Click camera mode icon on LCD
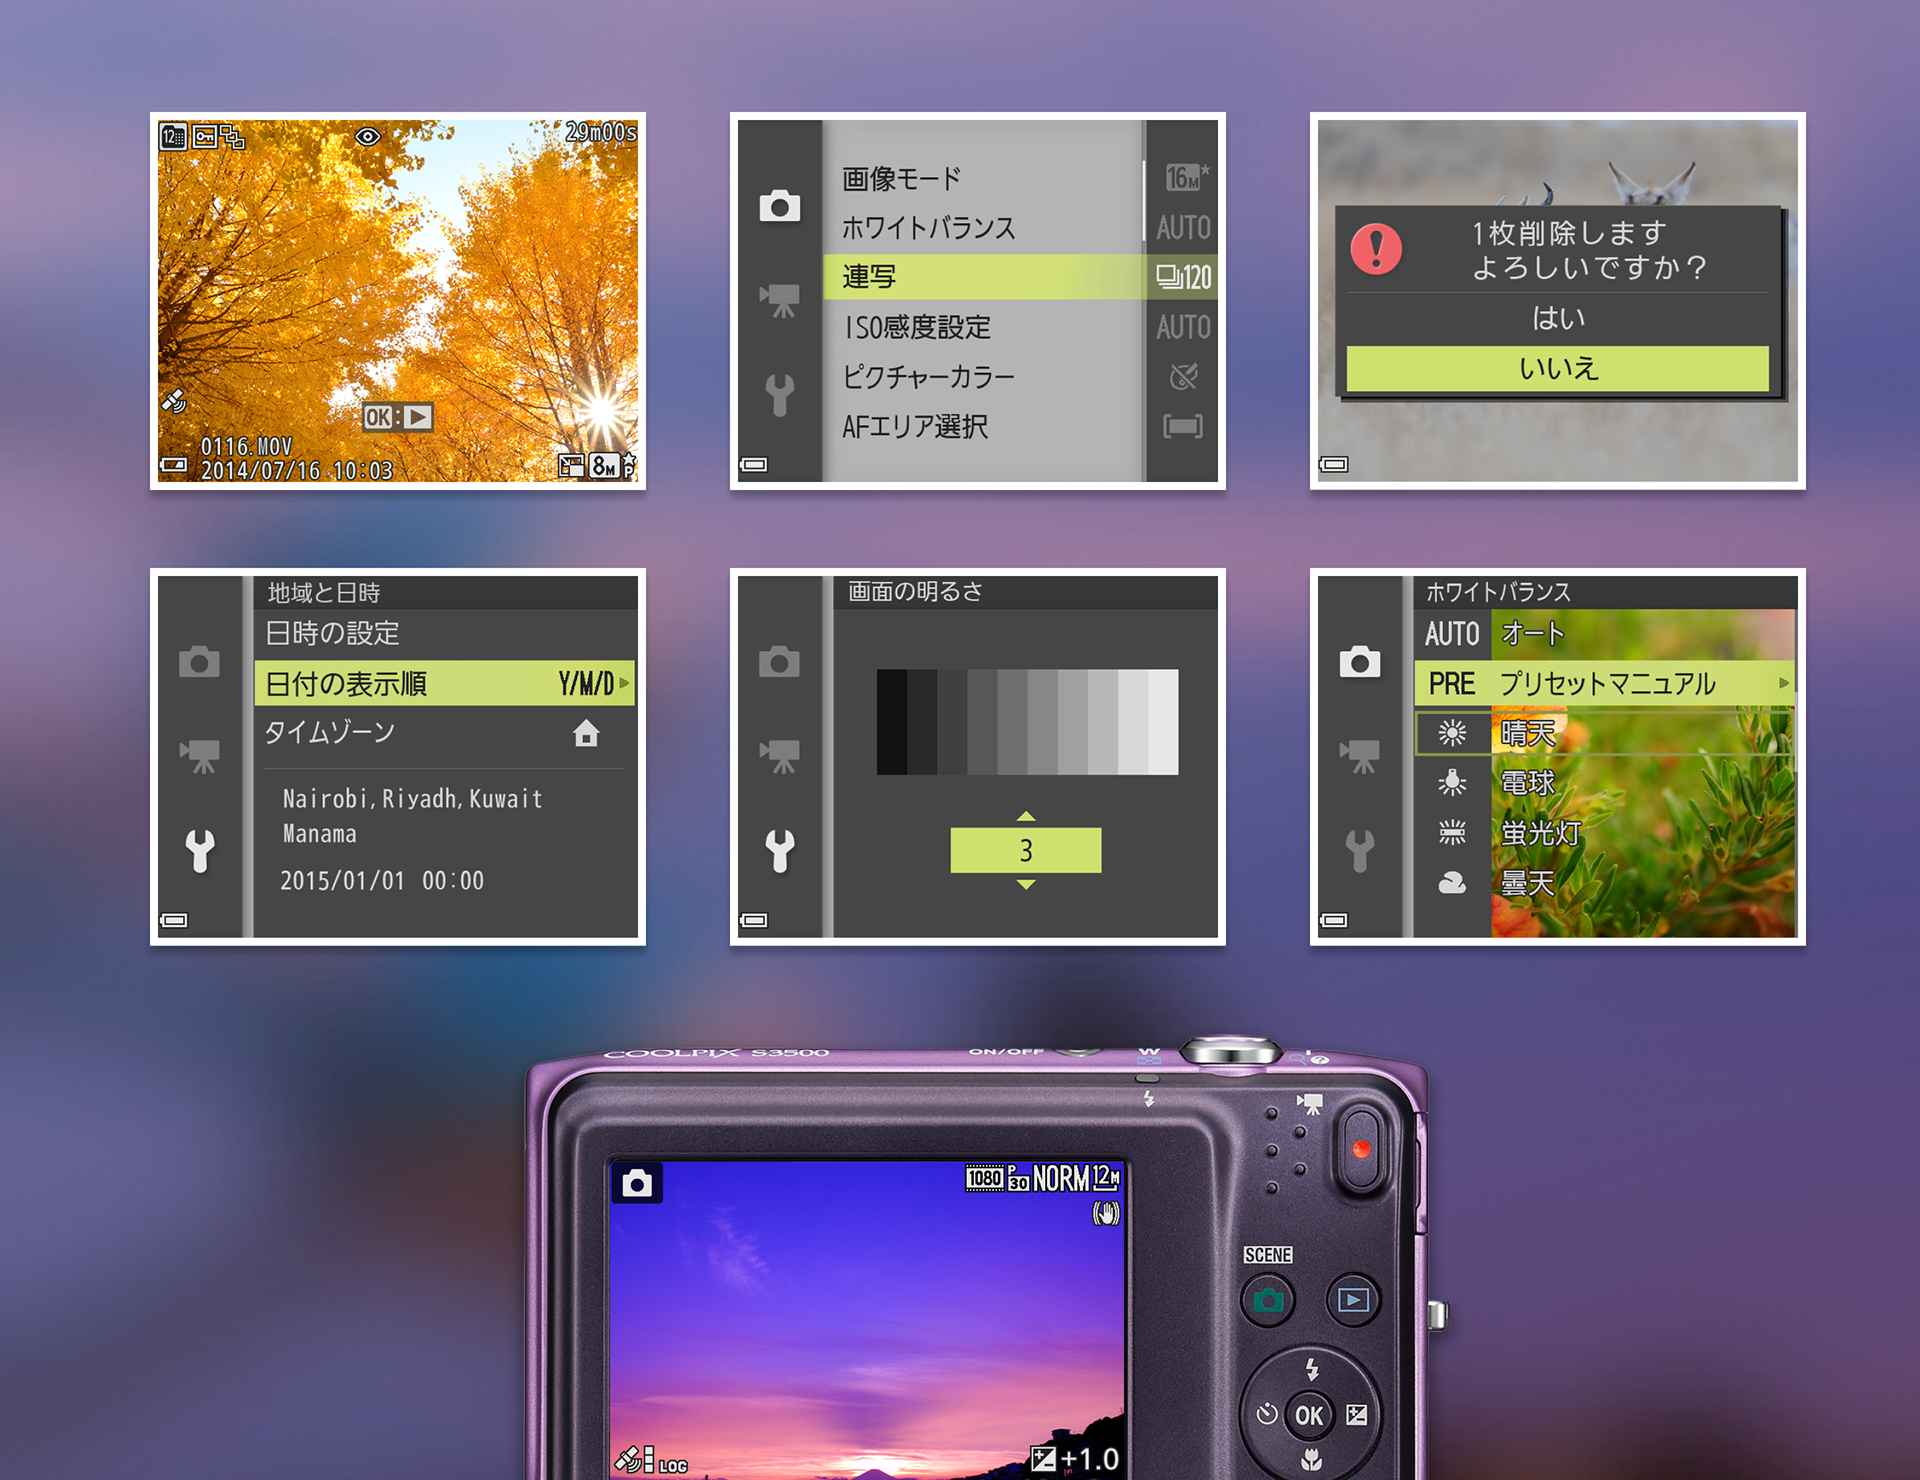The width and height of the screenshot is (1920, 1480). click(637, 1184)
